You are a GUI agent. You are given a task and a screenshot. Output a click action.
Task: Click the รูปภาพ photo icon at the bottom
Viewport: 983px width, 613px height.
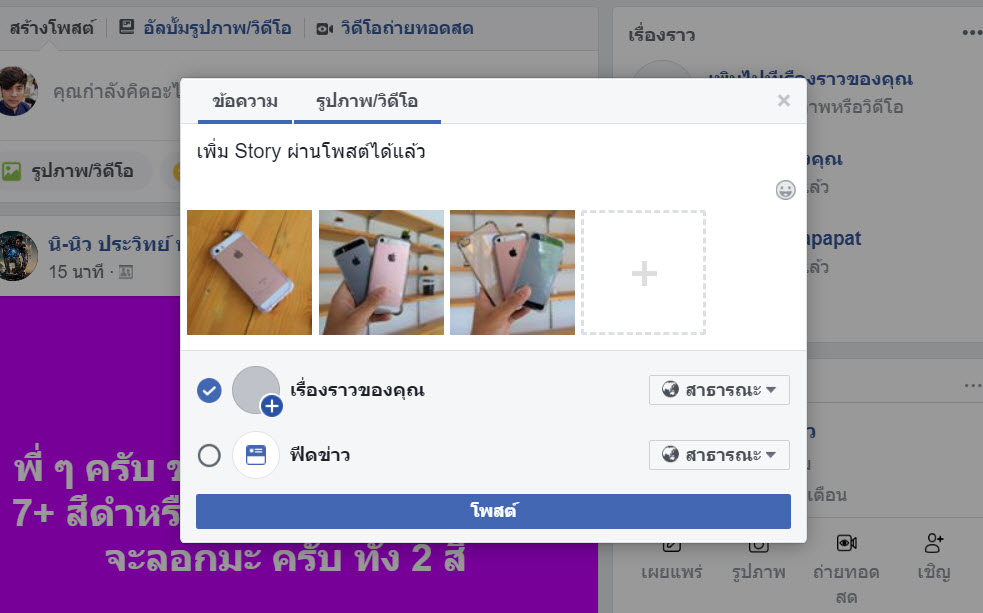point(758,545)
